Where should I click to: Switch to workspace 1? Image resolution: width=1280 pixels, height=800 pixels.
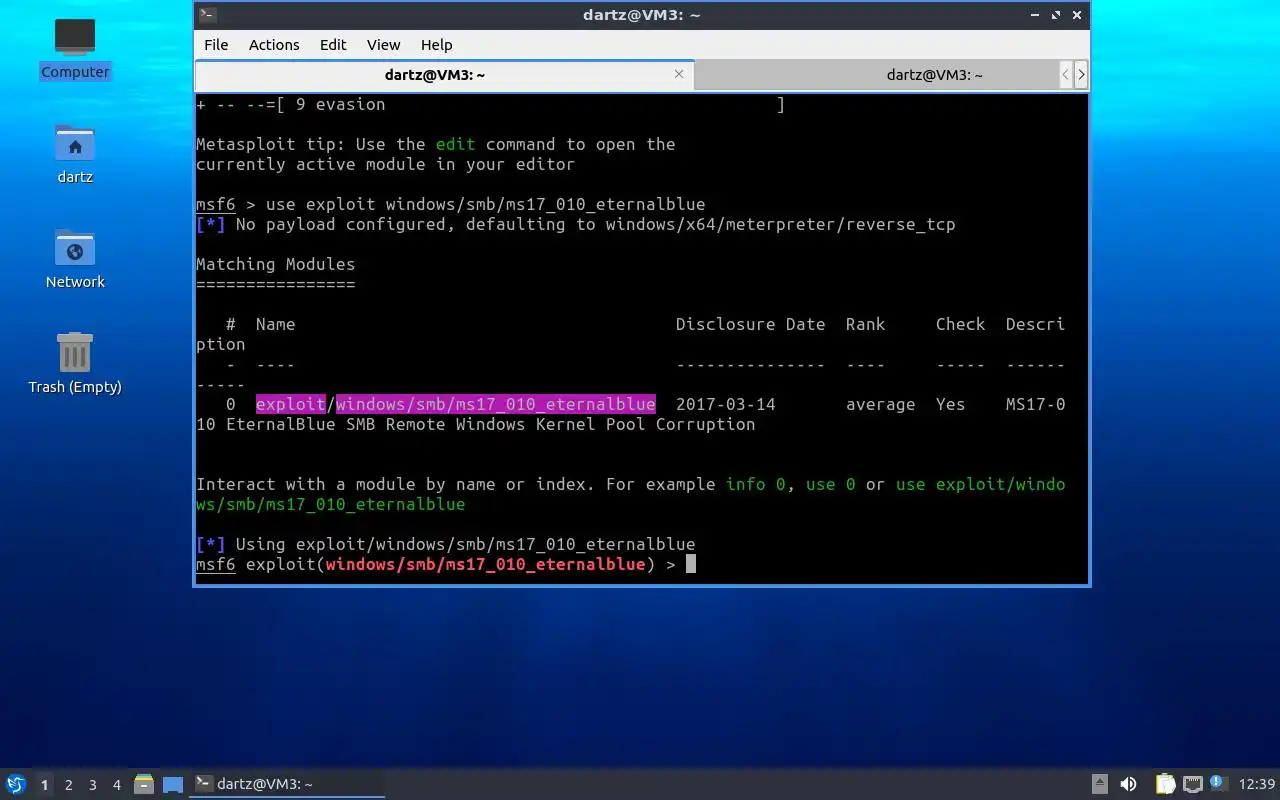[x=44, y=785]
